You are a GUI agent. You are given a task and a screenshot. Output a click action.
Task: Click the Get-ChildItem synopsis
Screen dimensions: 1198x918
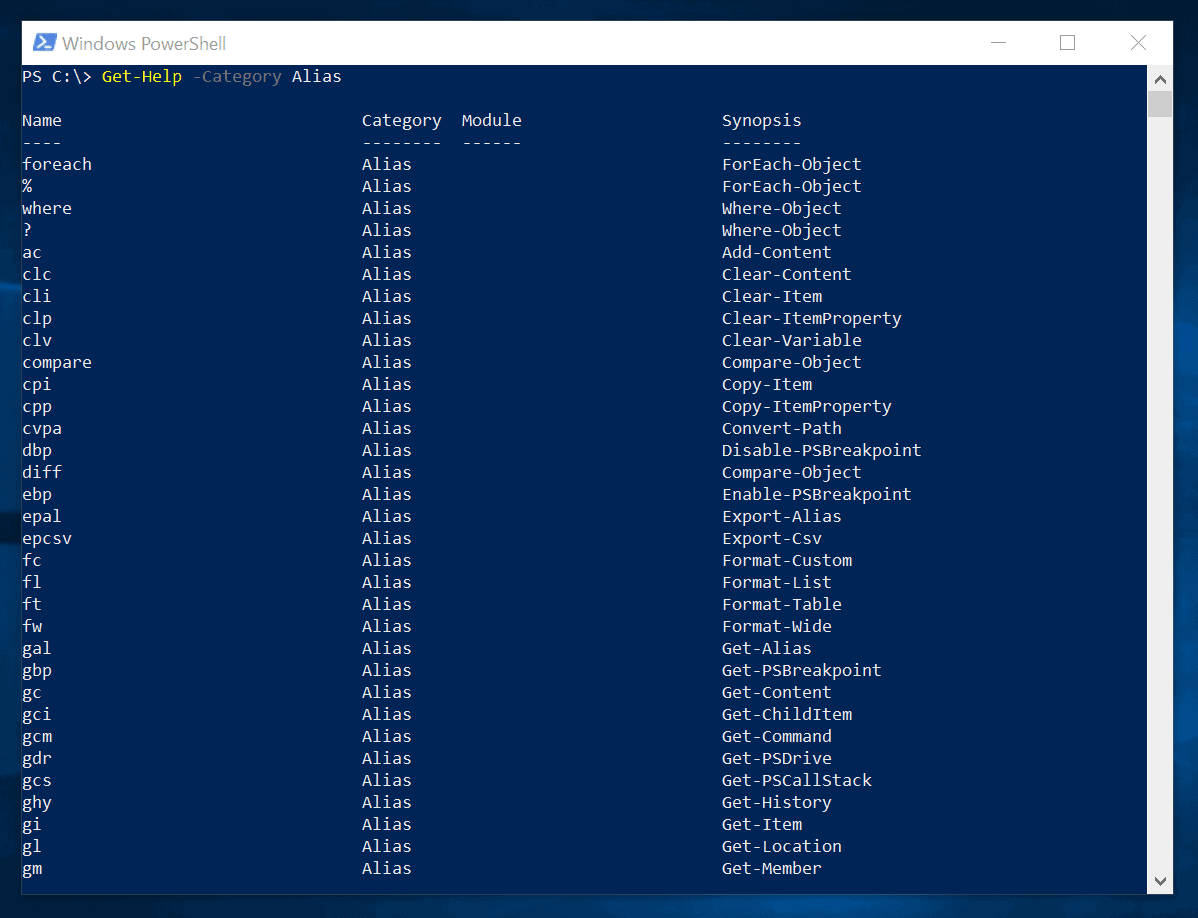coord(787,714)
